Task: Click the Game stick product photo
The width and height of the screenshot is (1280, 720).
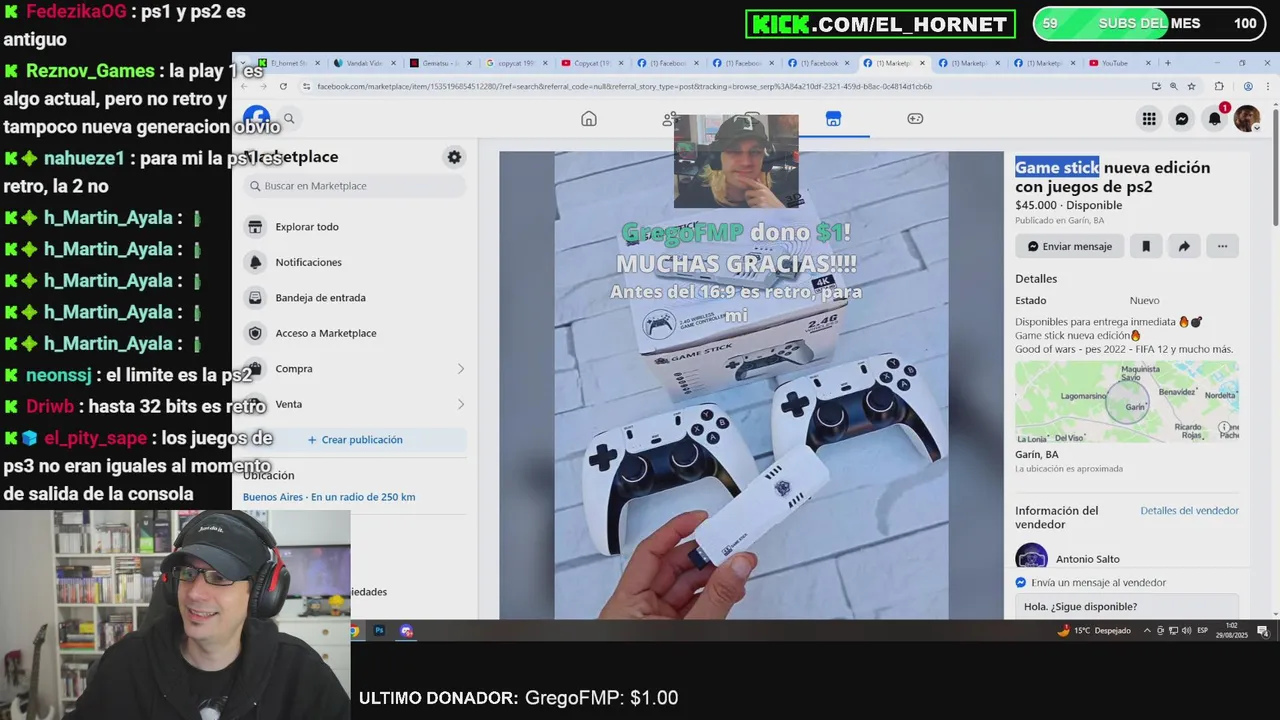Action: pyautogui.click(x=751, y=385)
